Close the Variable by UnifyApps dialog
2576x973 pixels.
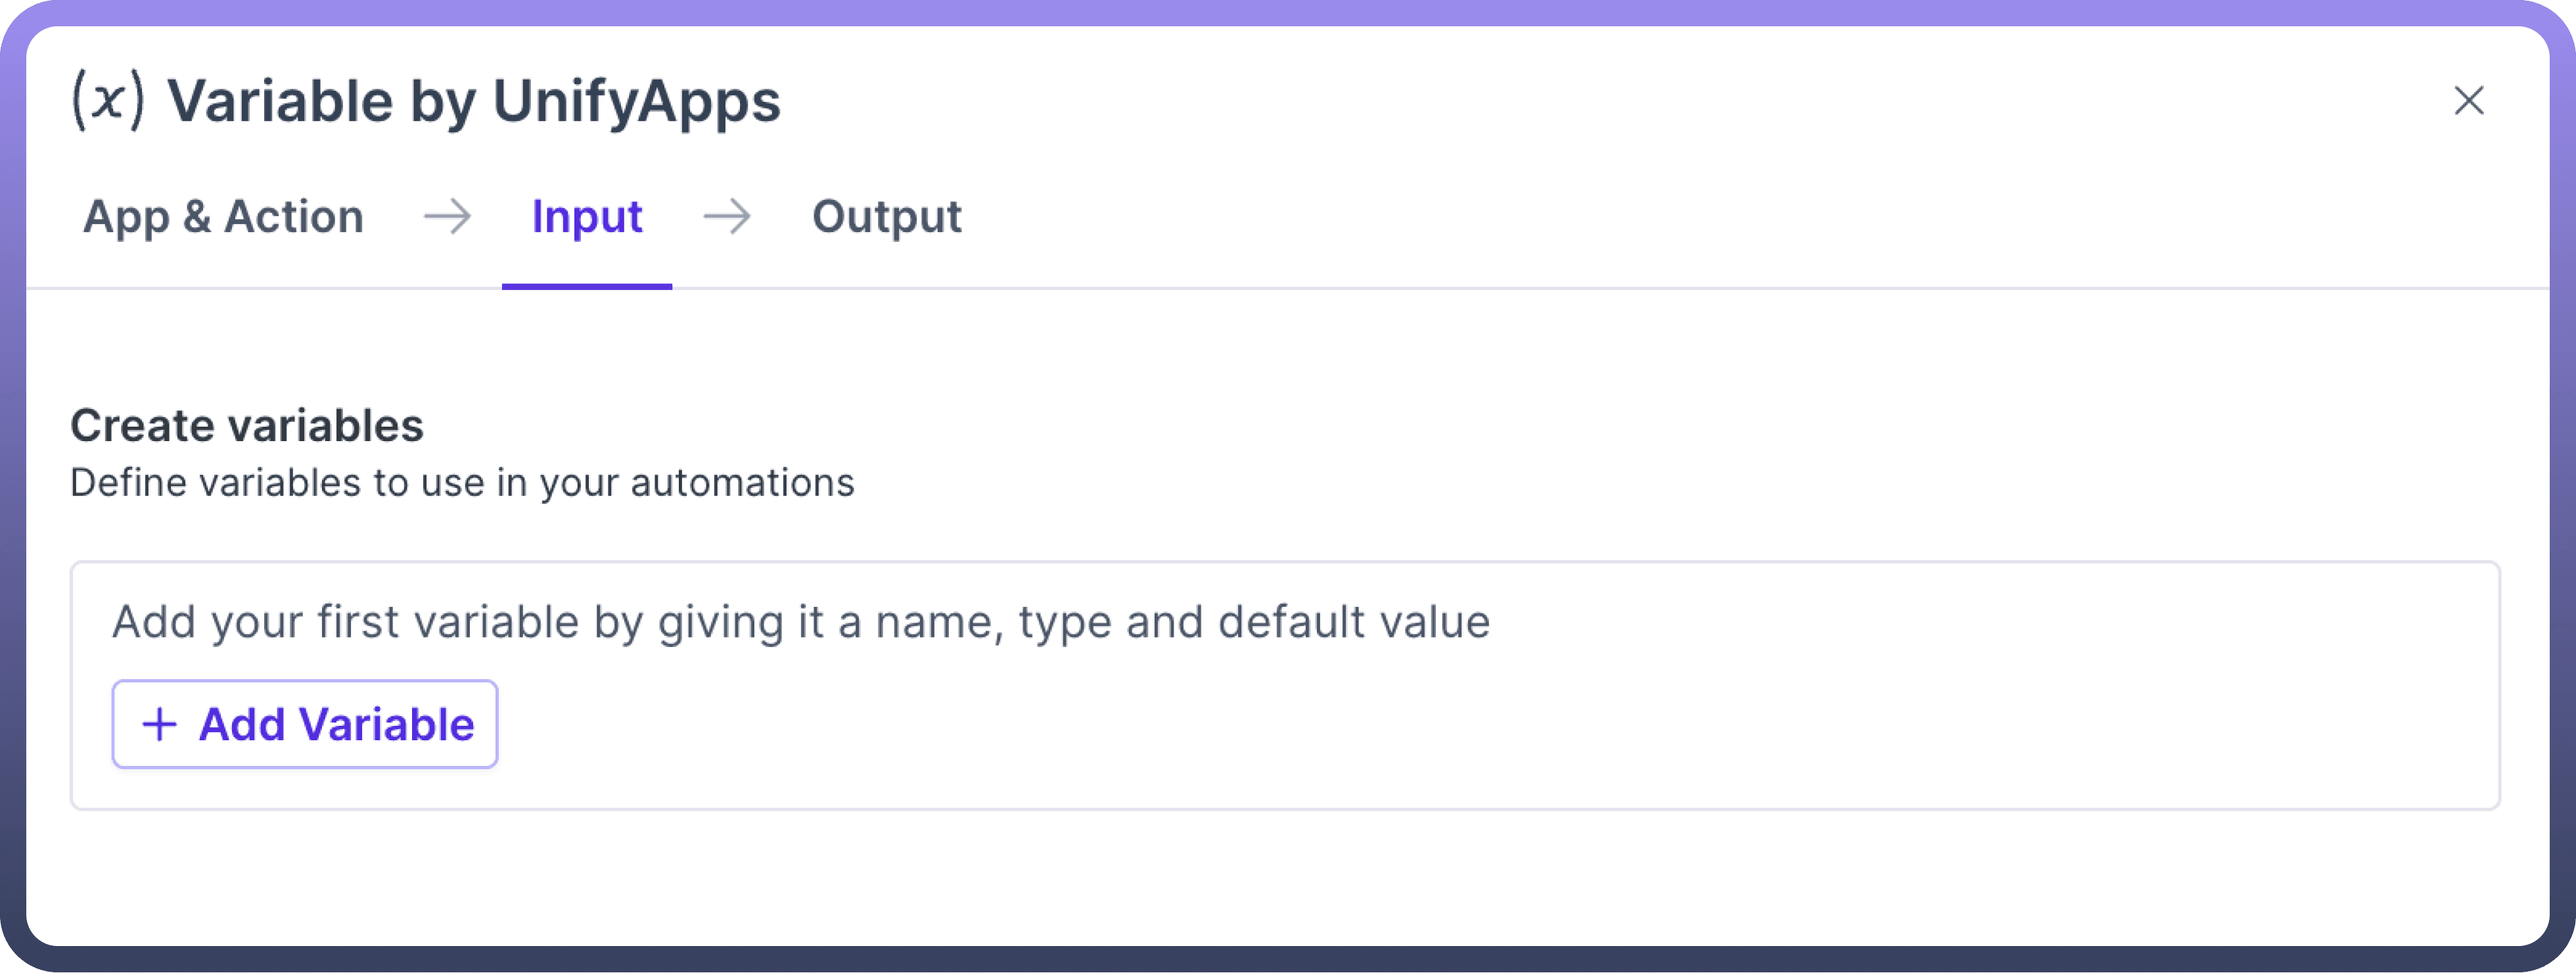click(2468, 100)
